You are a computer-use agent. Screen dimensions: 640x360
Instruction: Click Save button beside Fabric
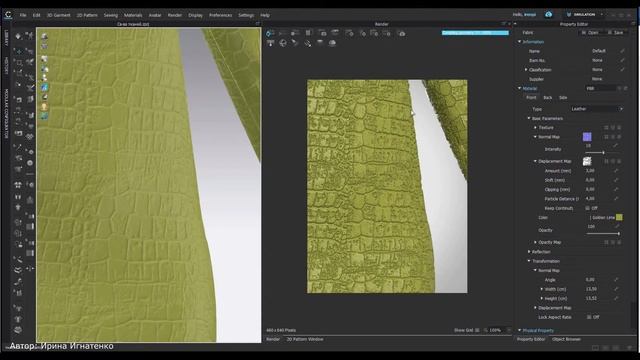[x=616, y=33]
